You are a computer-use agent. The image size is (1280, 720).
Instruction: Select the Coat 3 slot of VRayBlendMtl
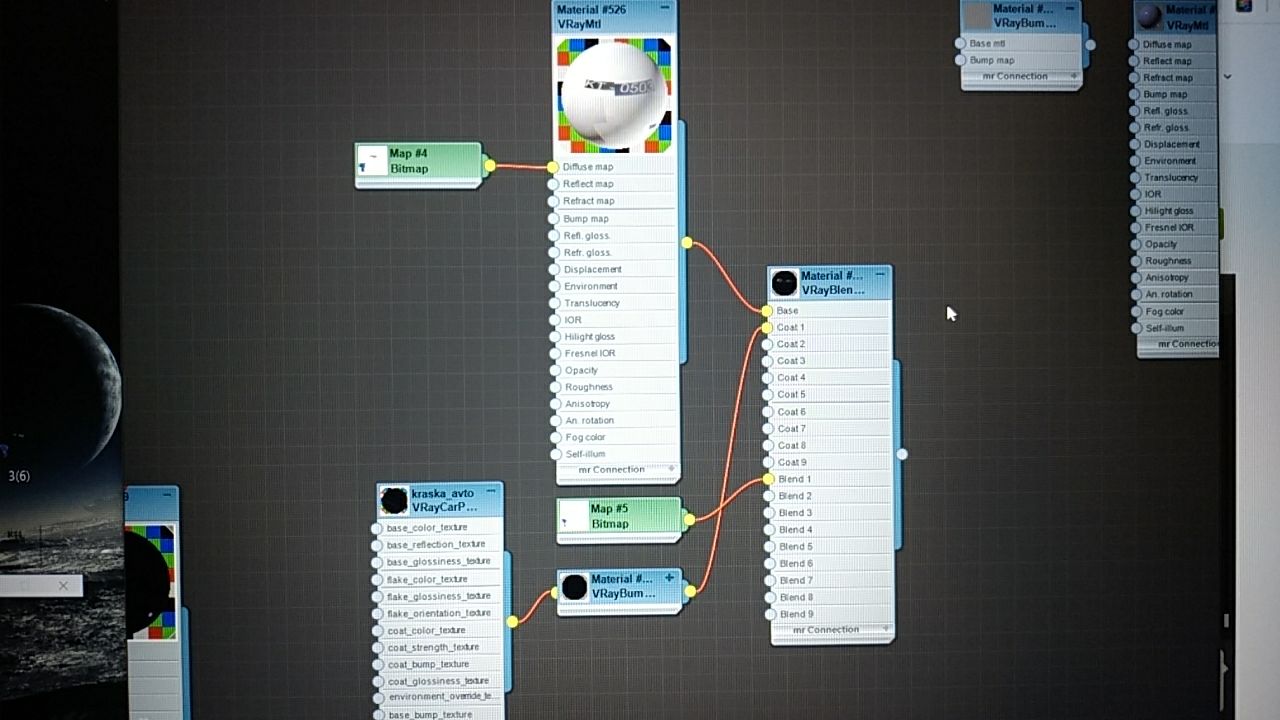830,361
